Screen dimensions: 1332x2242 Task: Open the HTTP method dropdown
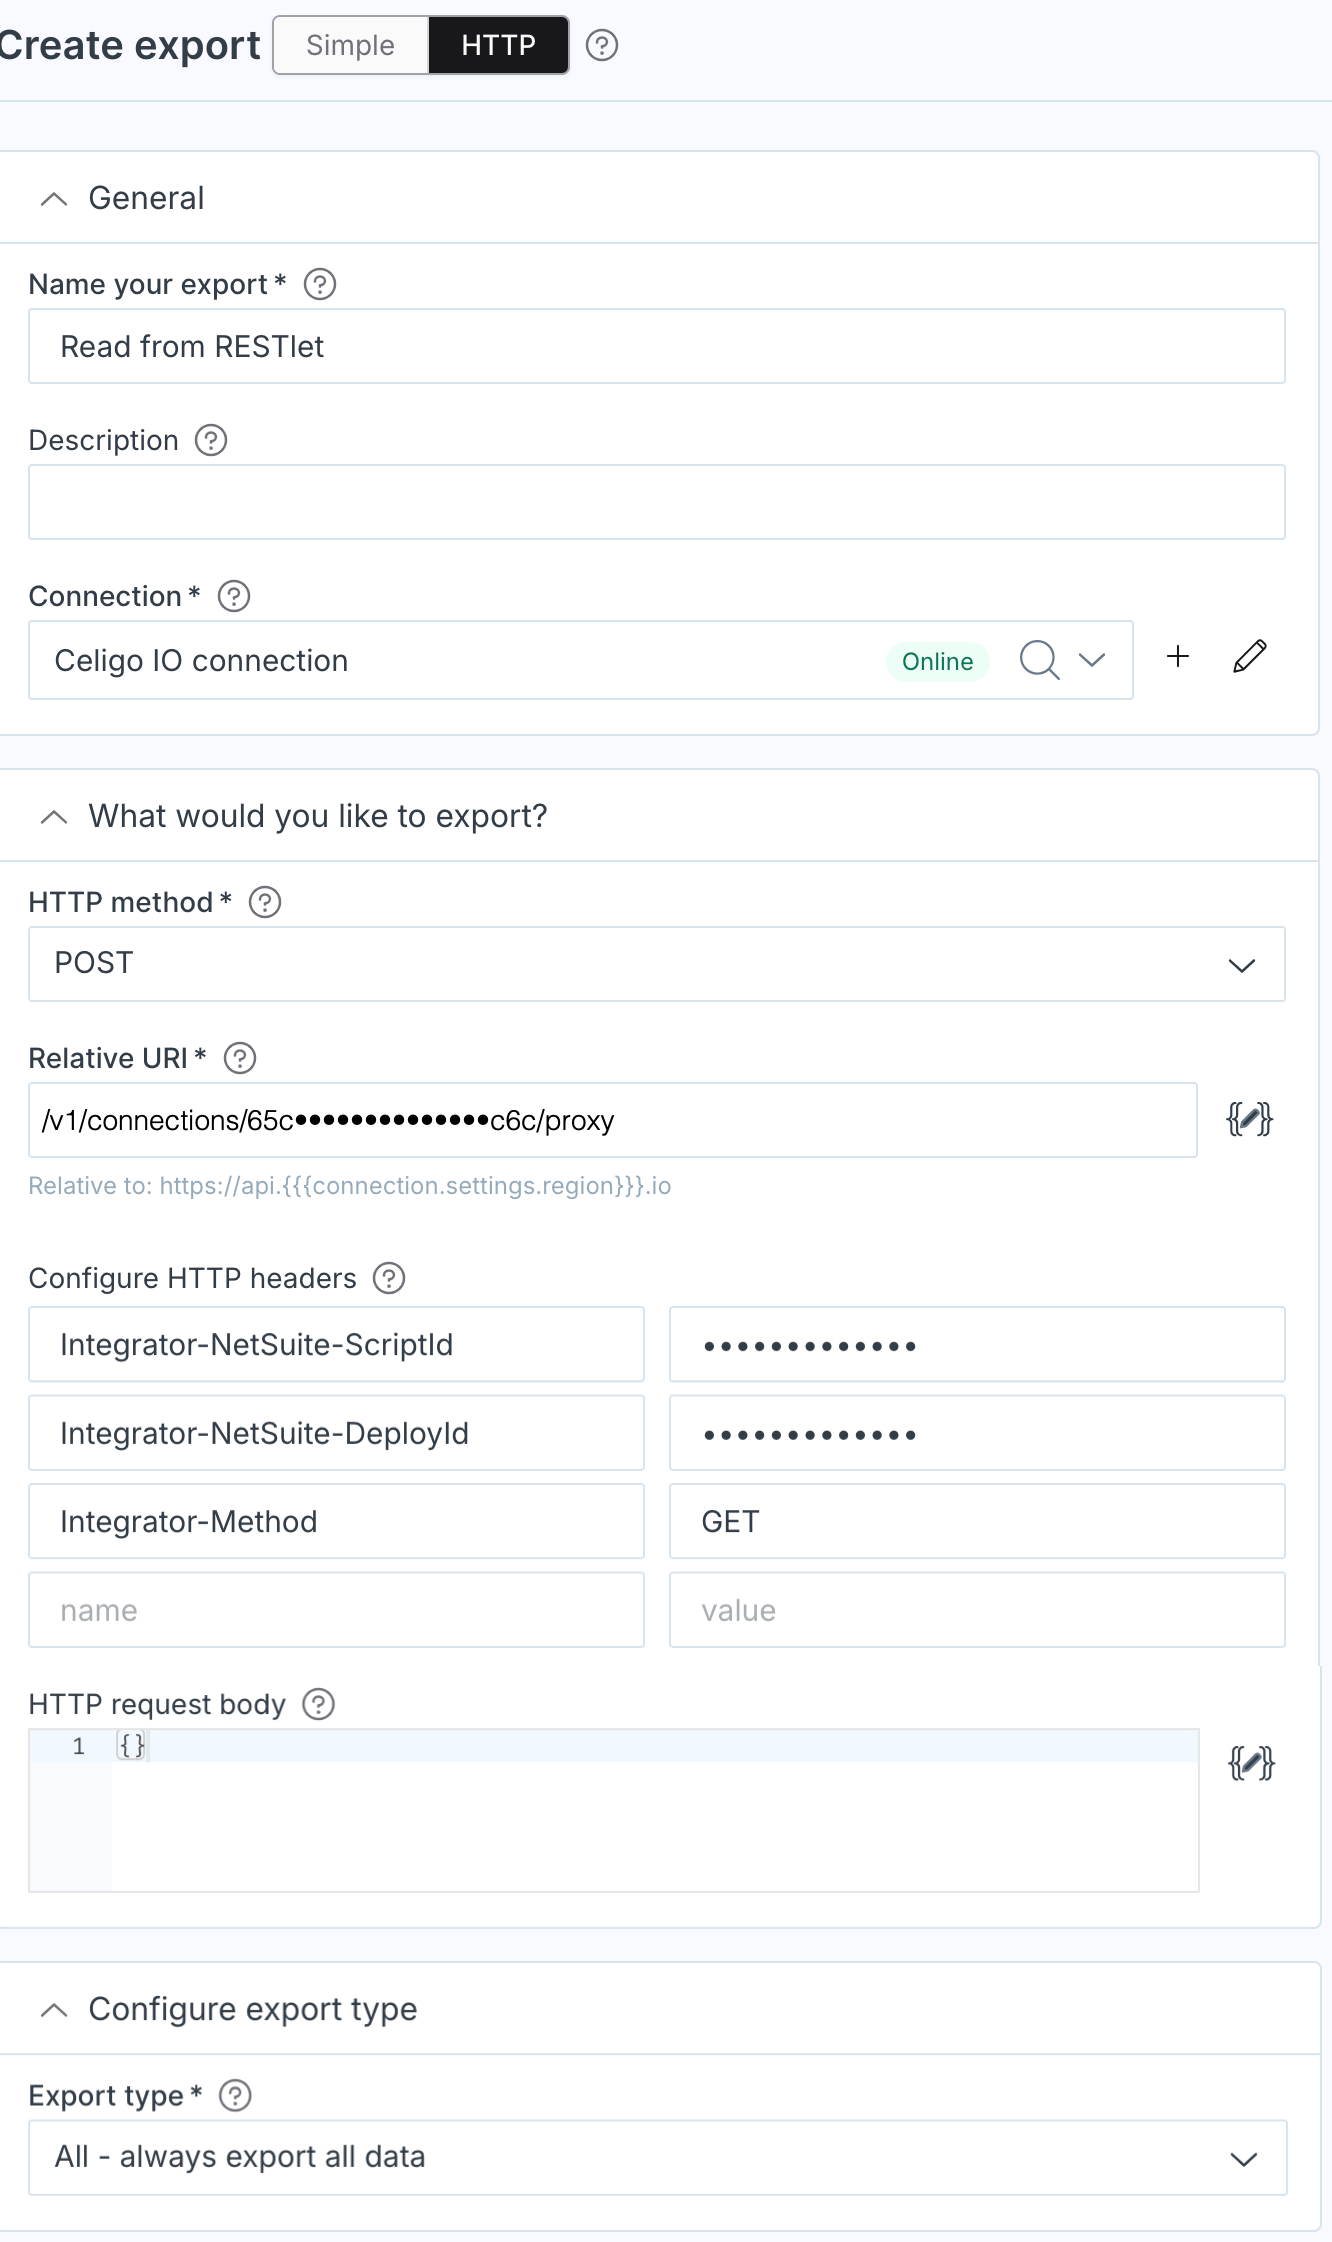pyautogui.click(x=657, y=964)
